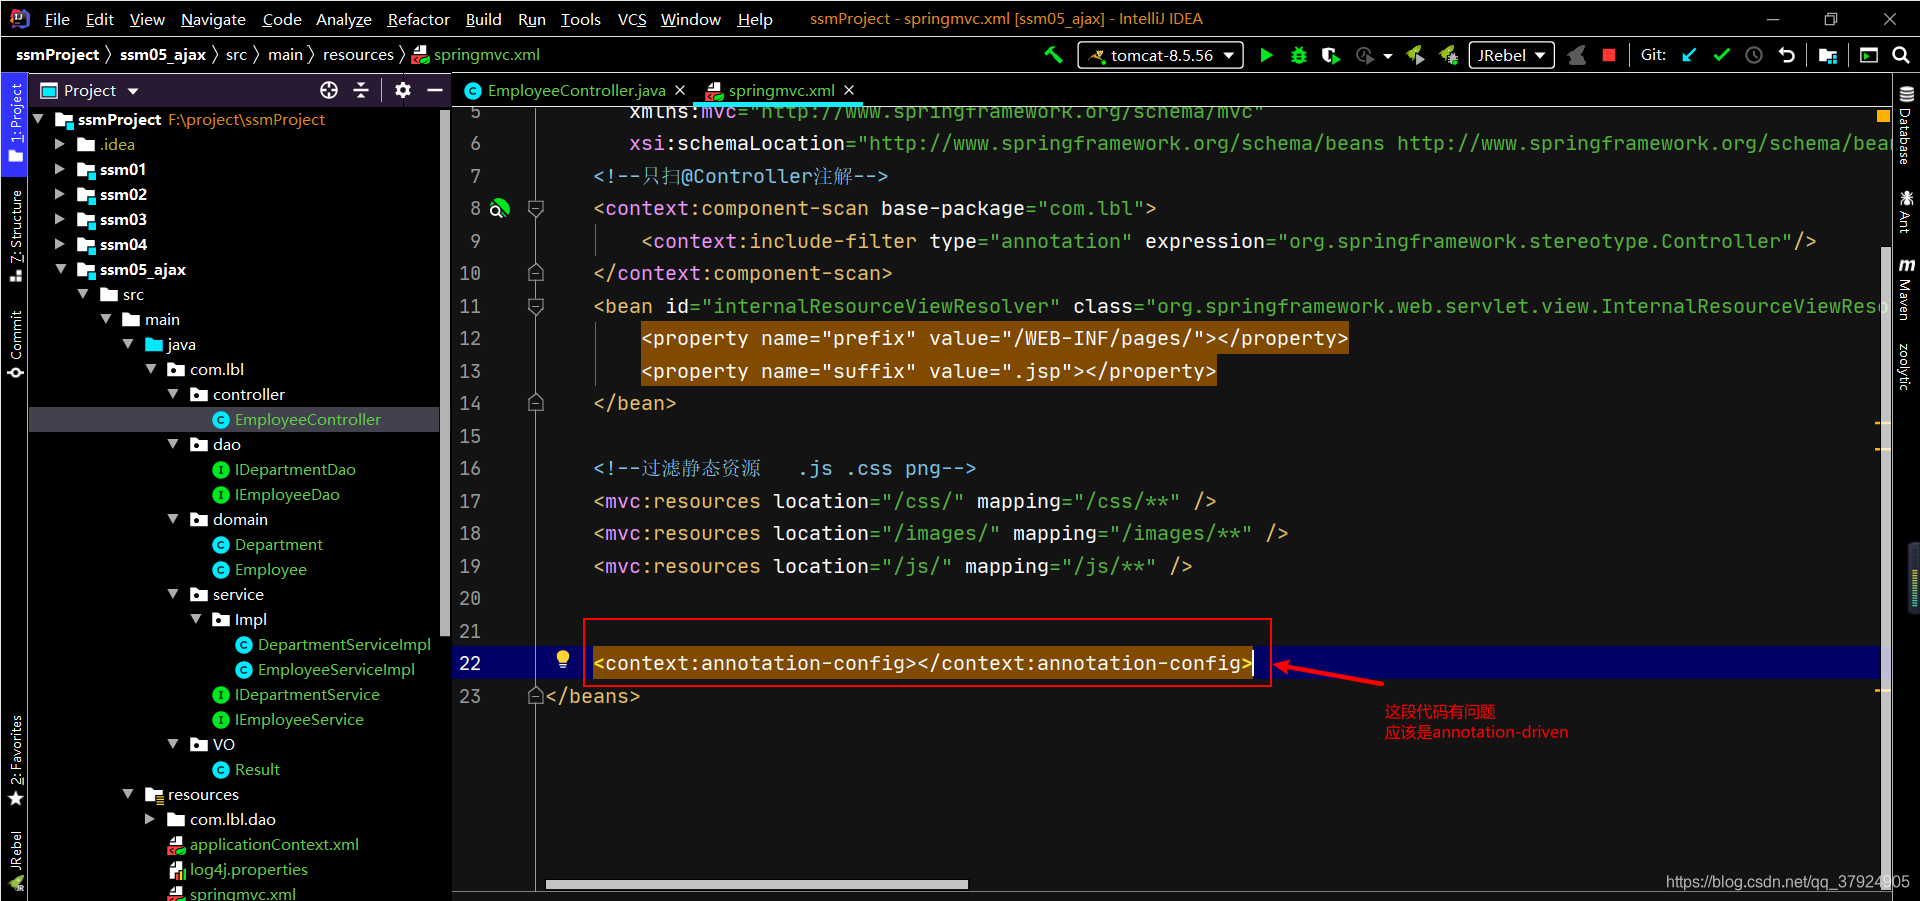Click the locate-file crosshair icon in Project panel

[329, 90]
